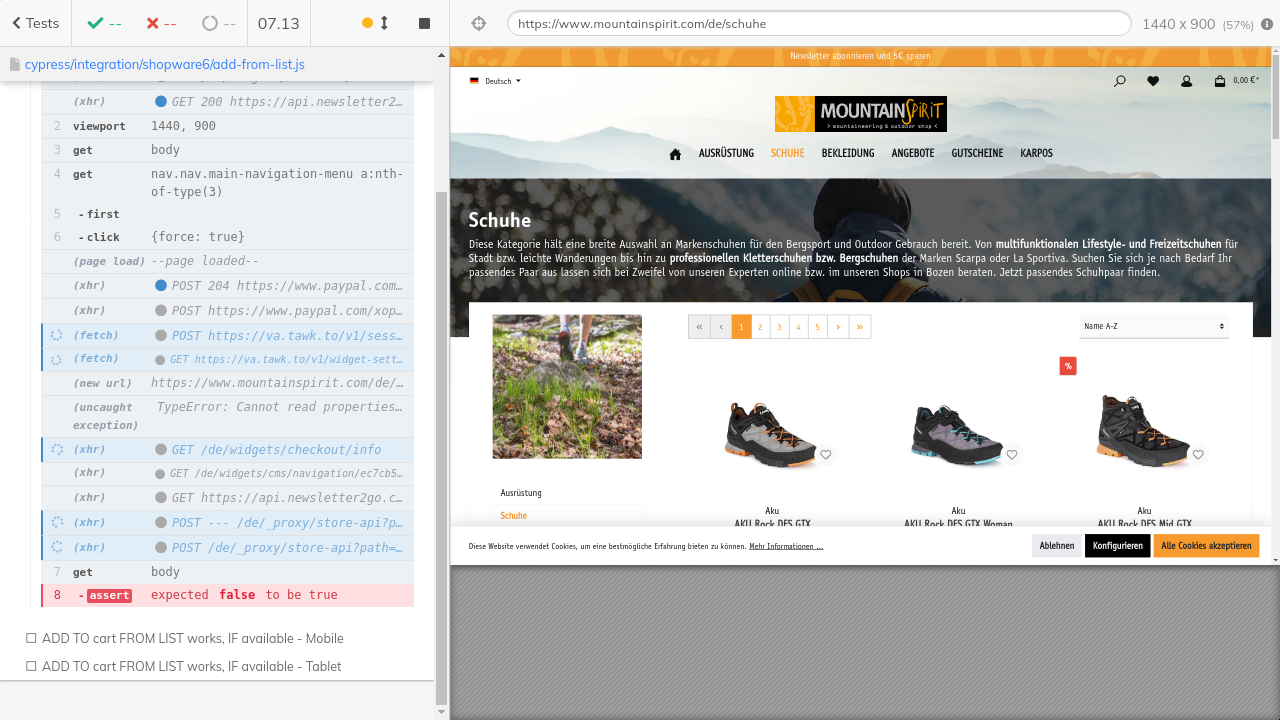Click the stop test run button
The width and height of the screenshot is (1280, 720).
tap(424, 23)
